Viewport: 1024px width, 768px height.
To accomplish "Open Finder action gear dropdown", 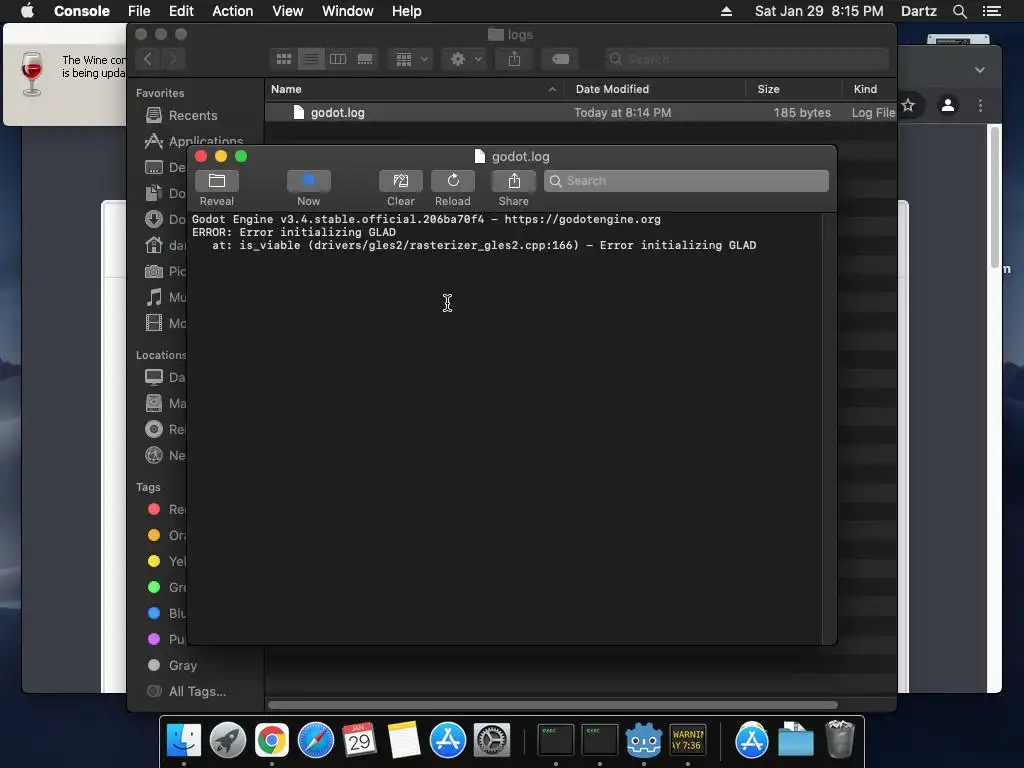I will pos(464,59).
